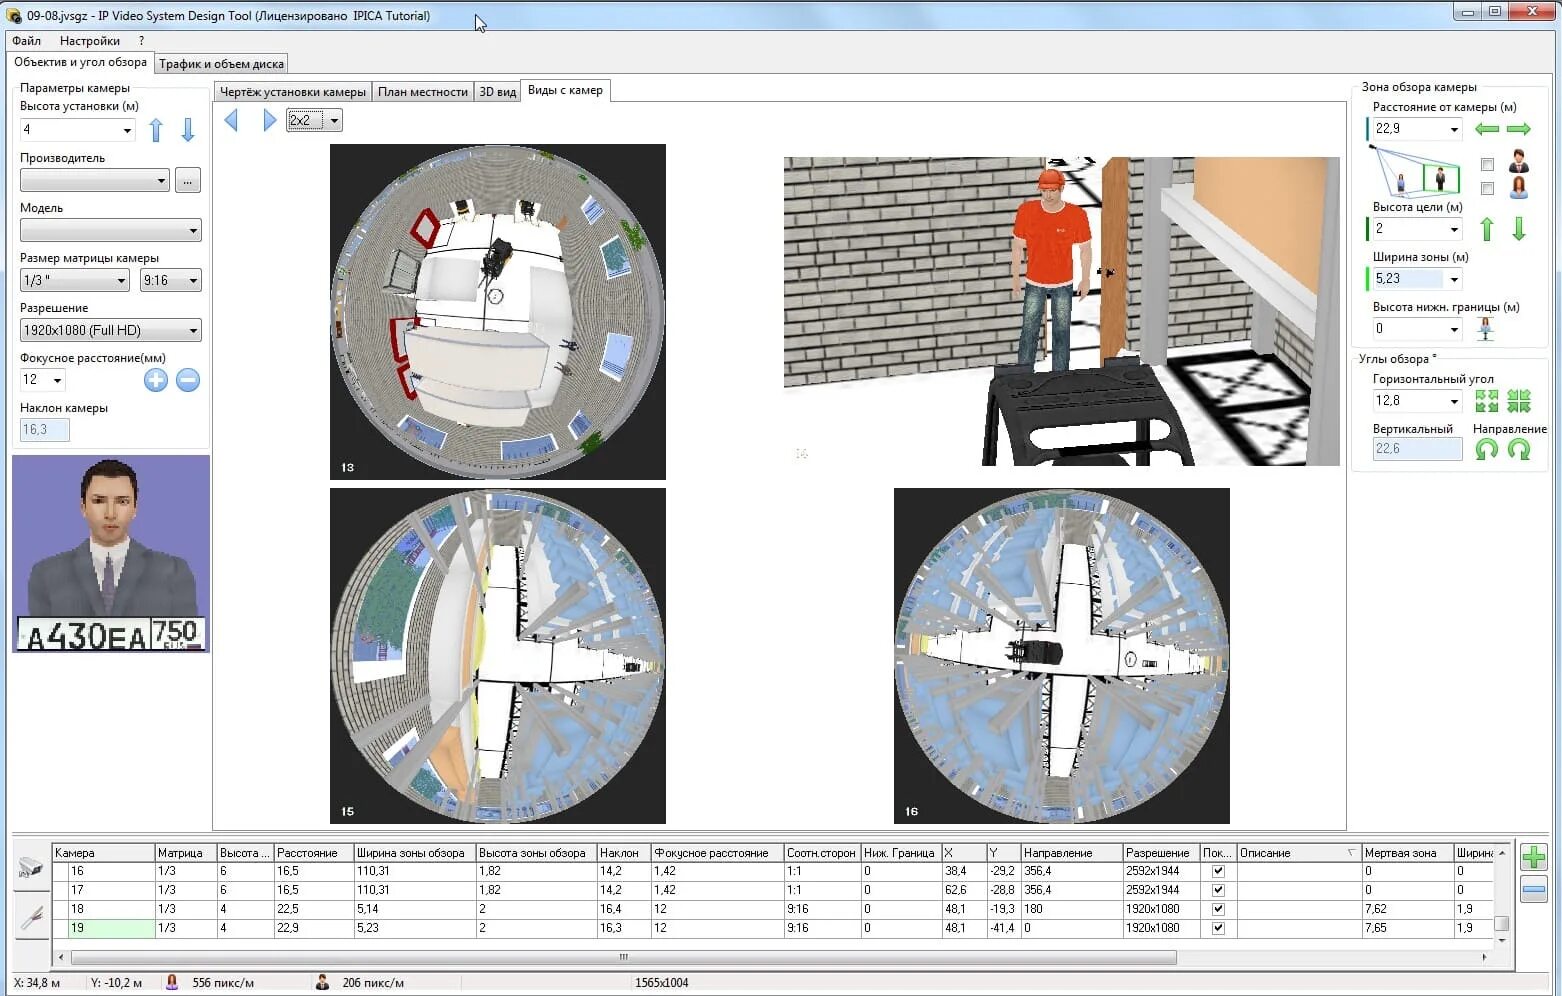Image resolution: width=1562 pixels, height=996 pixels.
Task: Lower target height with green down arrow
Action: [x=1519, y=229]
